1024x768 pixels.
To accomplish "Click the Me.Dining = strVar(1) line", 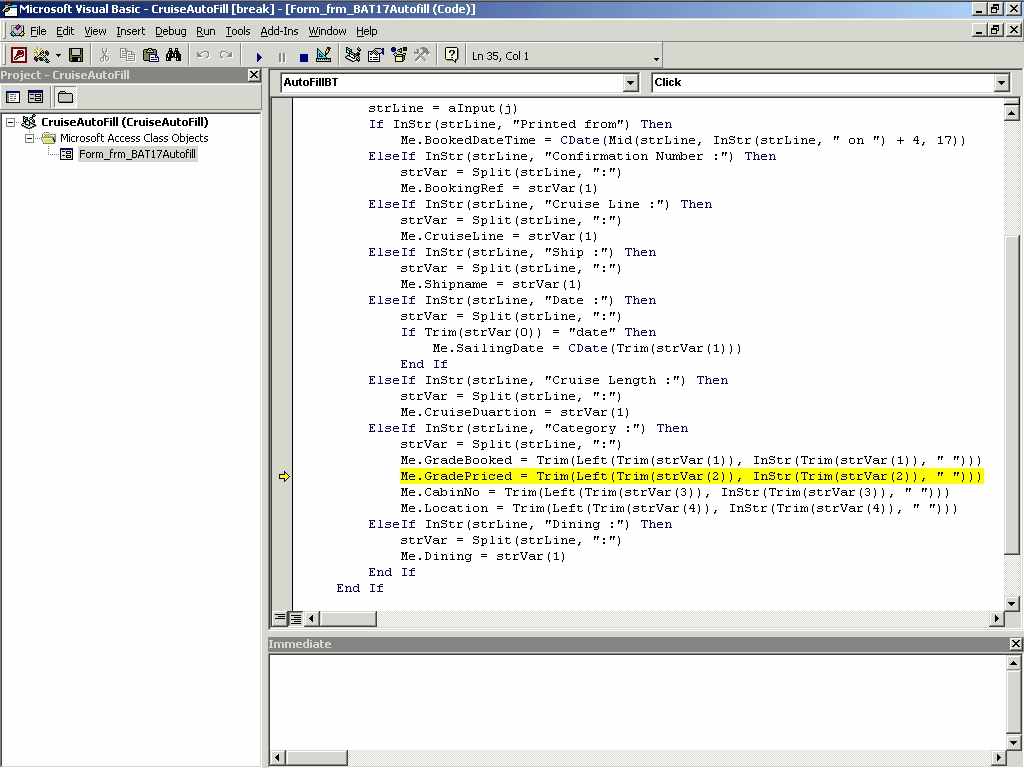I will coord(483,556).
